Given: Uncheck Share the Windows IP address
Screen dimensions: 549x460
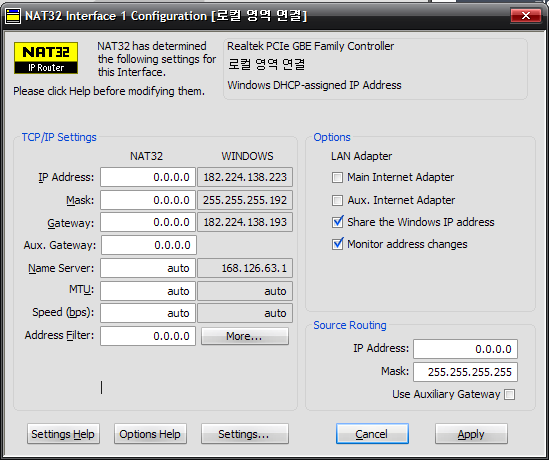Looking at the screenshot, I should click(x=337, y=222).
